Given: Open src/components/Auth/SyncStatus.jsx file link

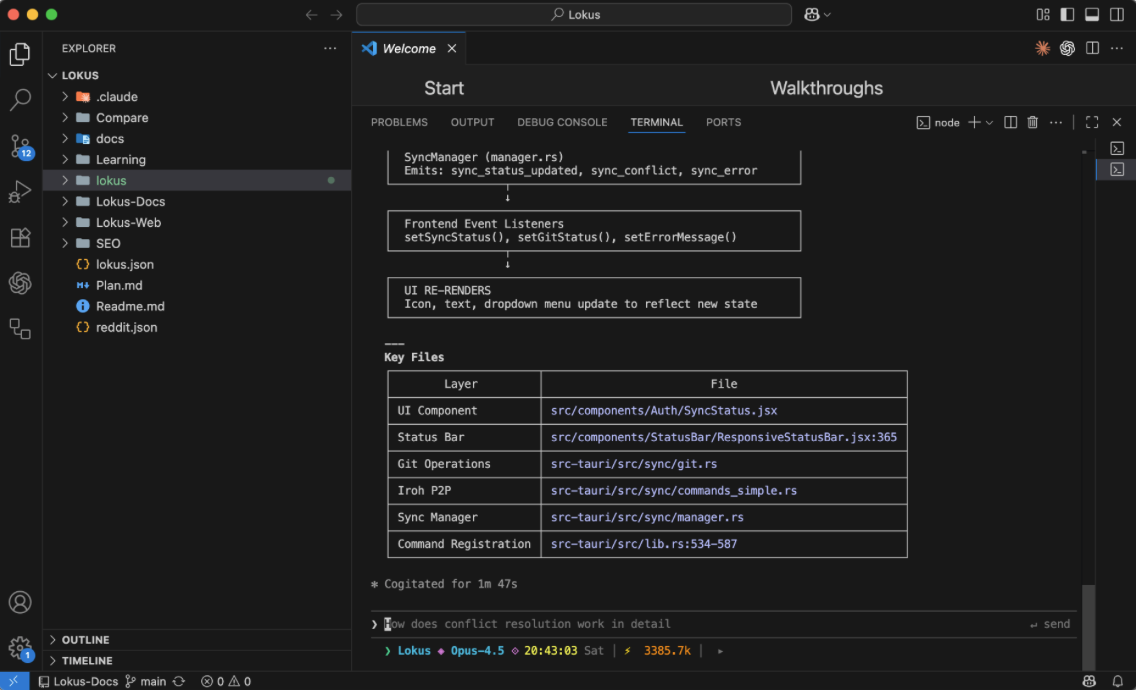Looking at the screenshot, I should pos(663,410).
